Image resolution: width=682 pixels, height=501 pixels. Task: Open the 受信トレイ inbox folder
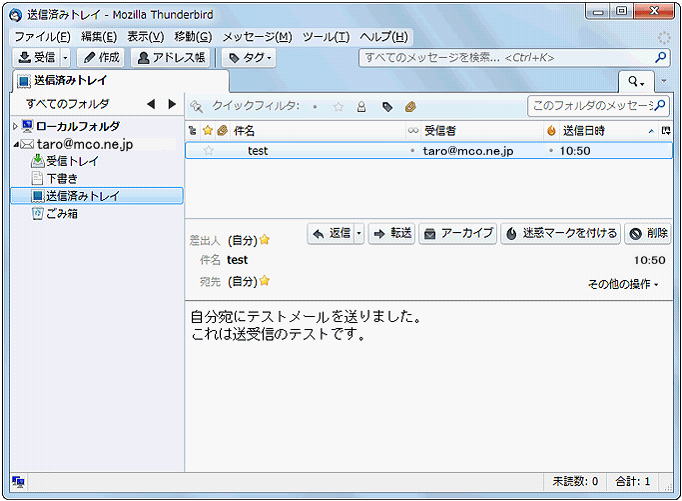point(72,161)
